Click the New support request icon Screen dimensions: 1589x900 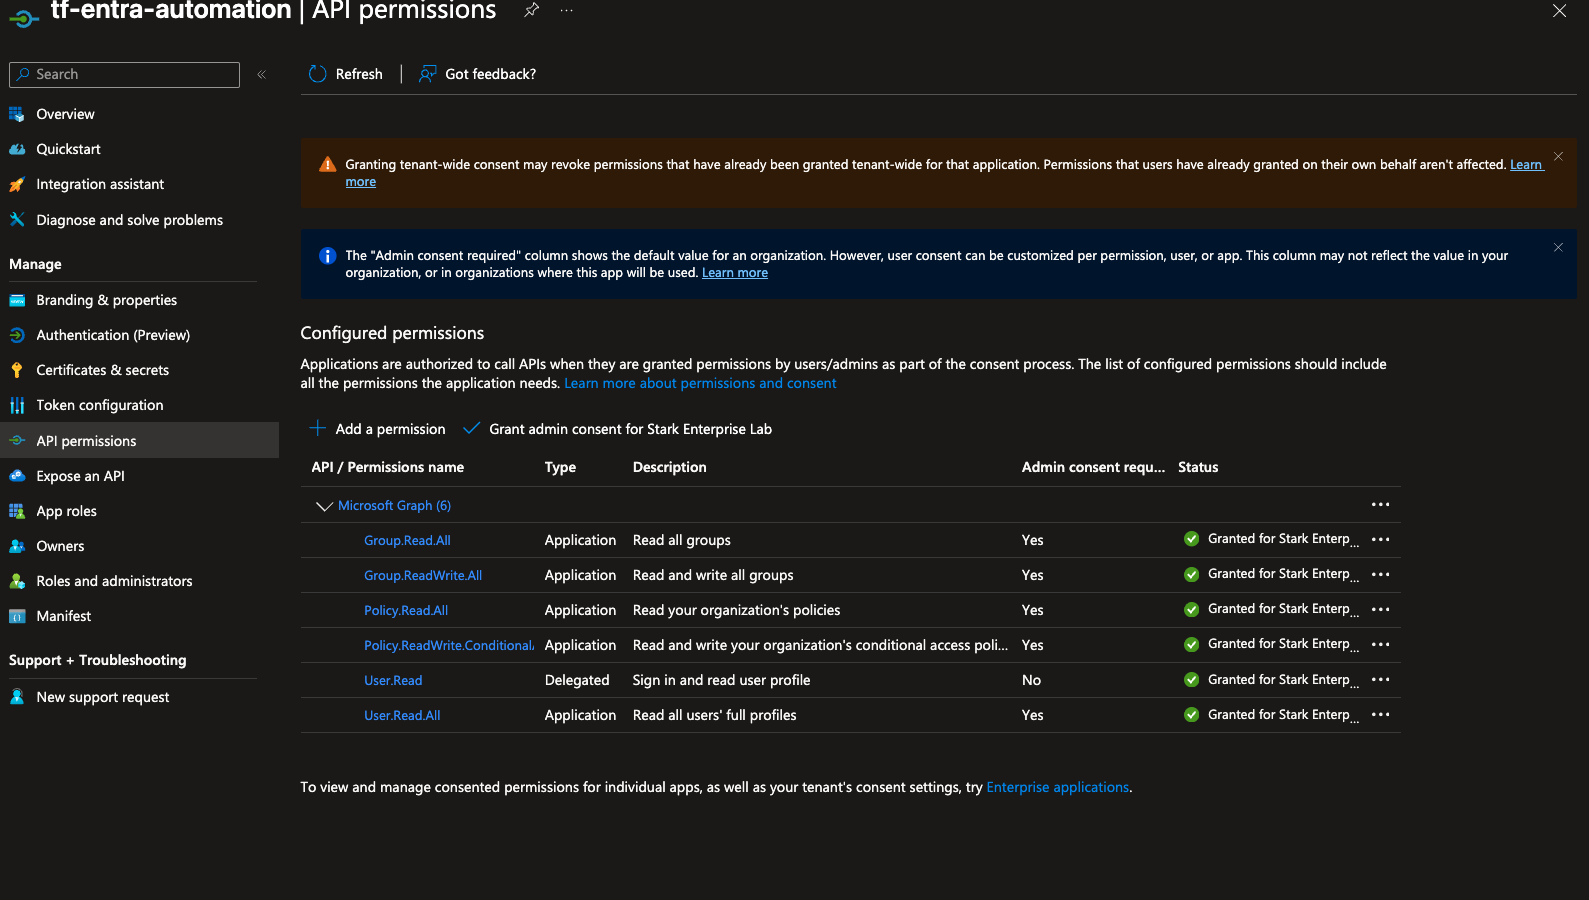coord(17,697)
